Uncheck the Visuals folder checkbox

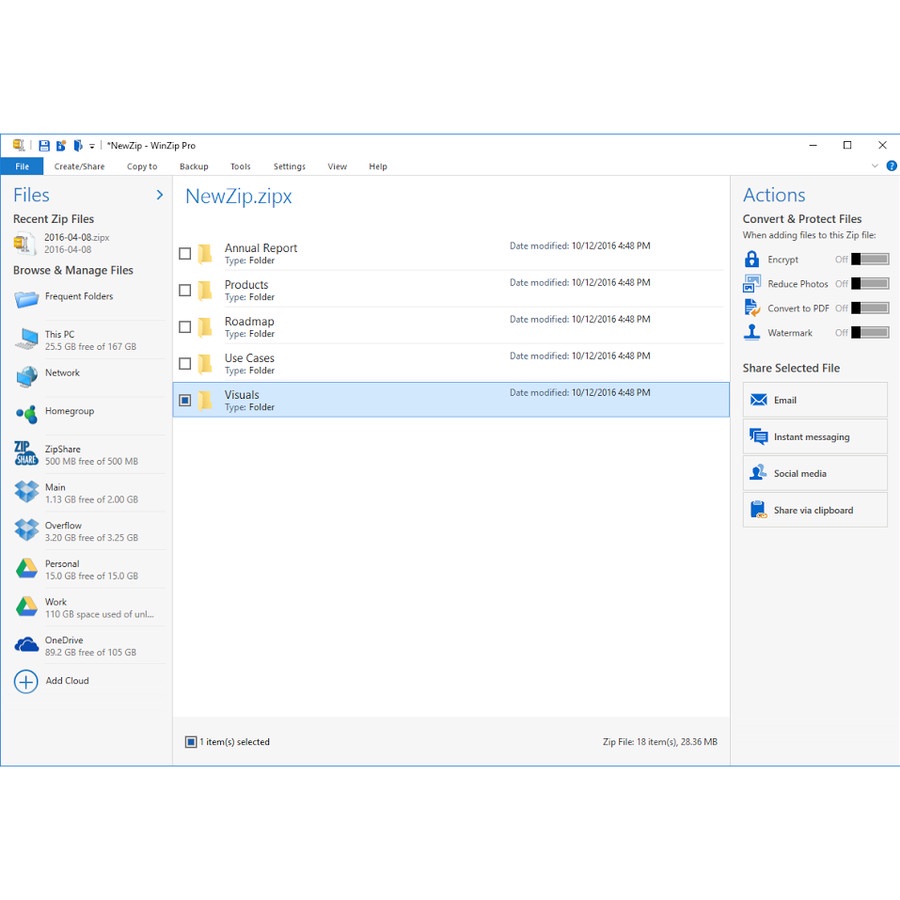click(x=185, y=401)
